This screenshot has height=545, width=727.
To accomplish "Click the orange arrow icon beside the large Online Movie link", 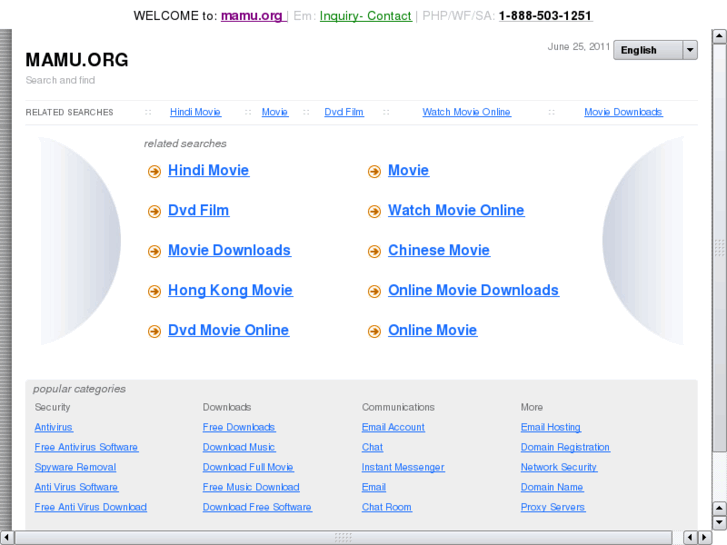I will (374, 331).
